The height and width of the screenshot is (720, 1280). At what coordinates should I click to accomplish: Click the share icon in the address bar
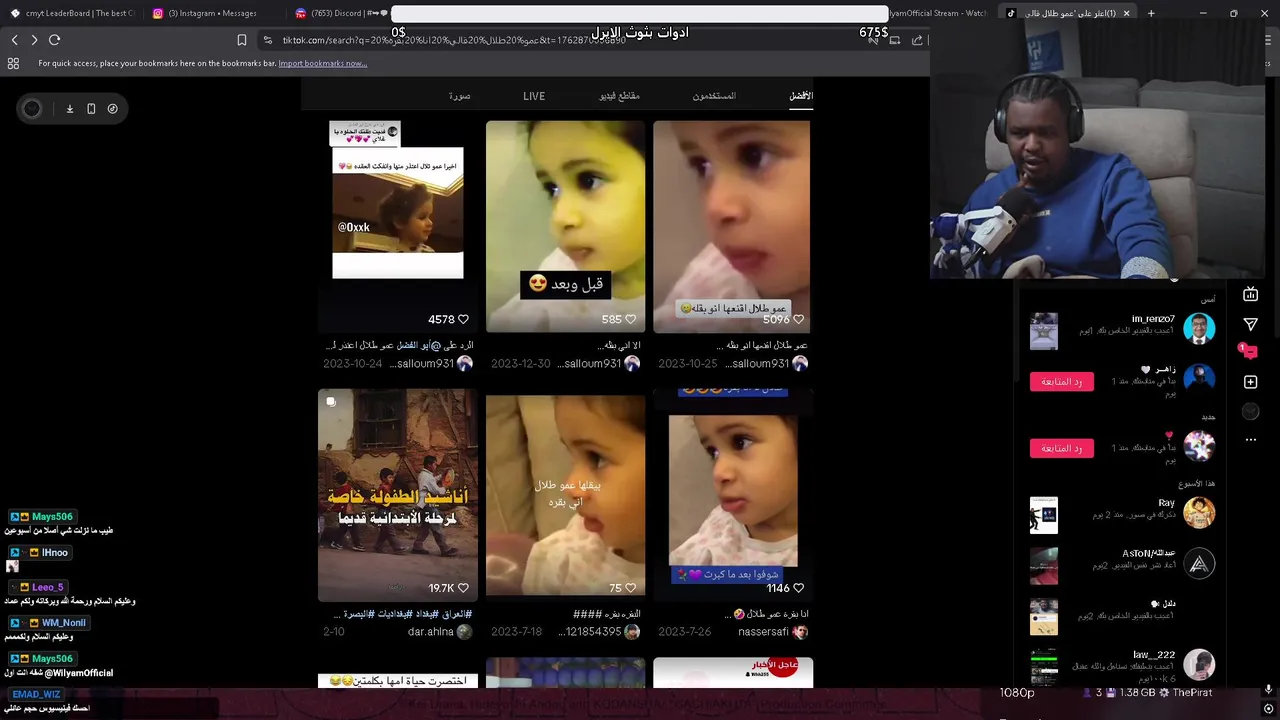coord(916,40)
